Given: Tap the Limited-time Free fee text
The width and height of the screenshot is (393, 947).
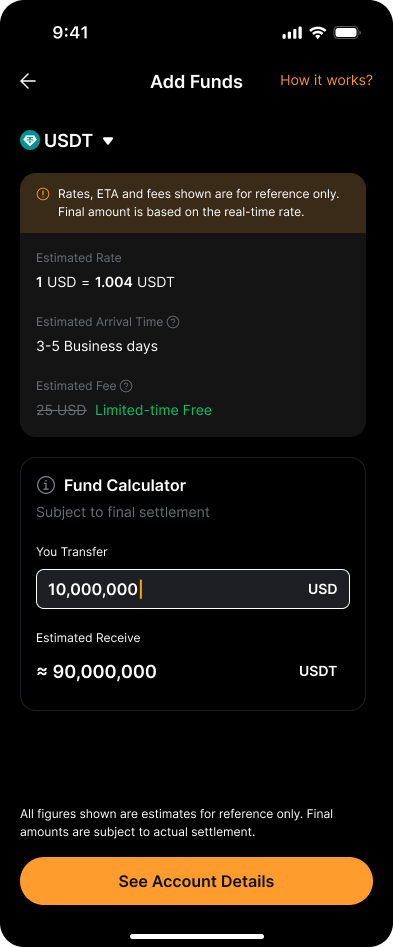Looking at the screenshot, I should (153, 410).
